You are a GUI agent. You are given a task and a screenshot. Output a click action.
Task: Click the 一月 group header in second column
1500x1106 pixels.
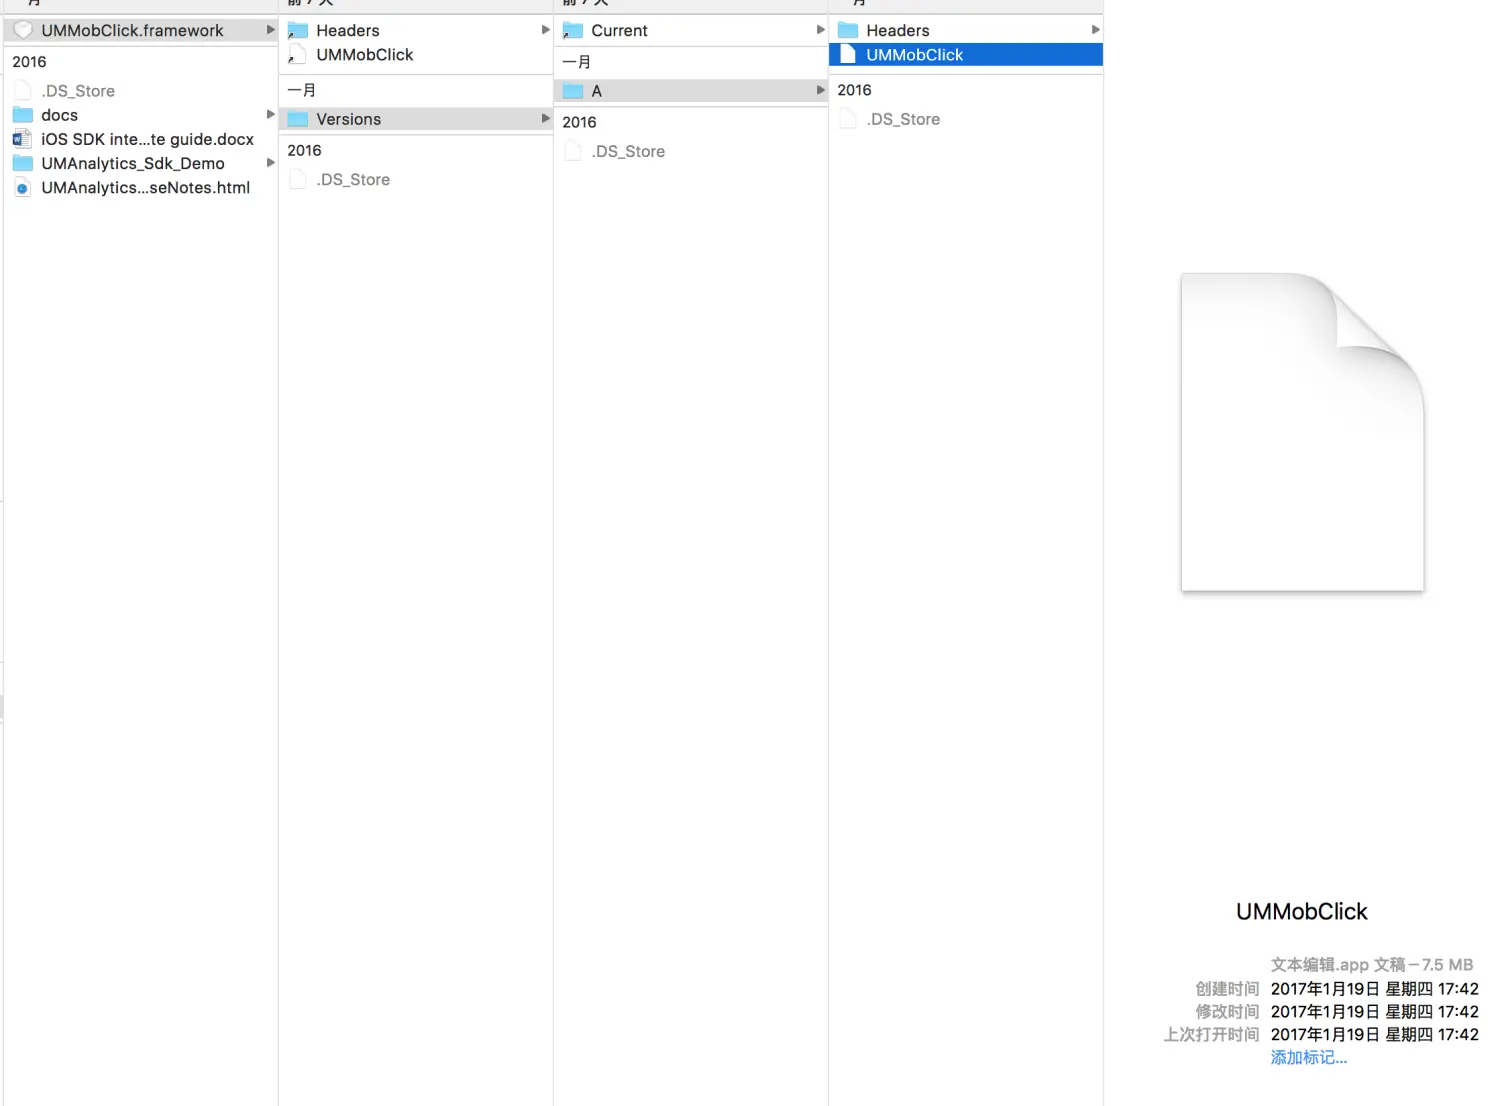(x=301, y=89)
